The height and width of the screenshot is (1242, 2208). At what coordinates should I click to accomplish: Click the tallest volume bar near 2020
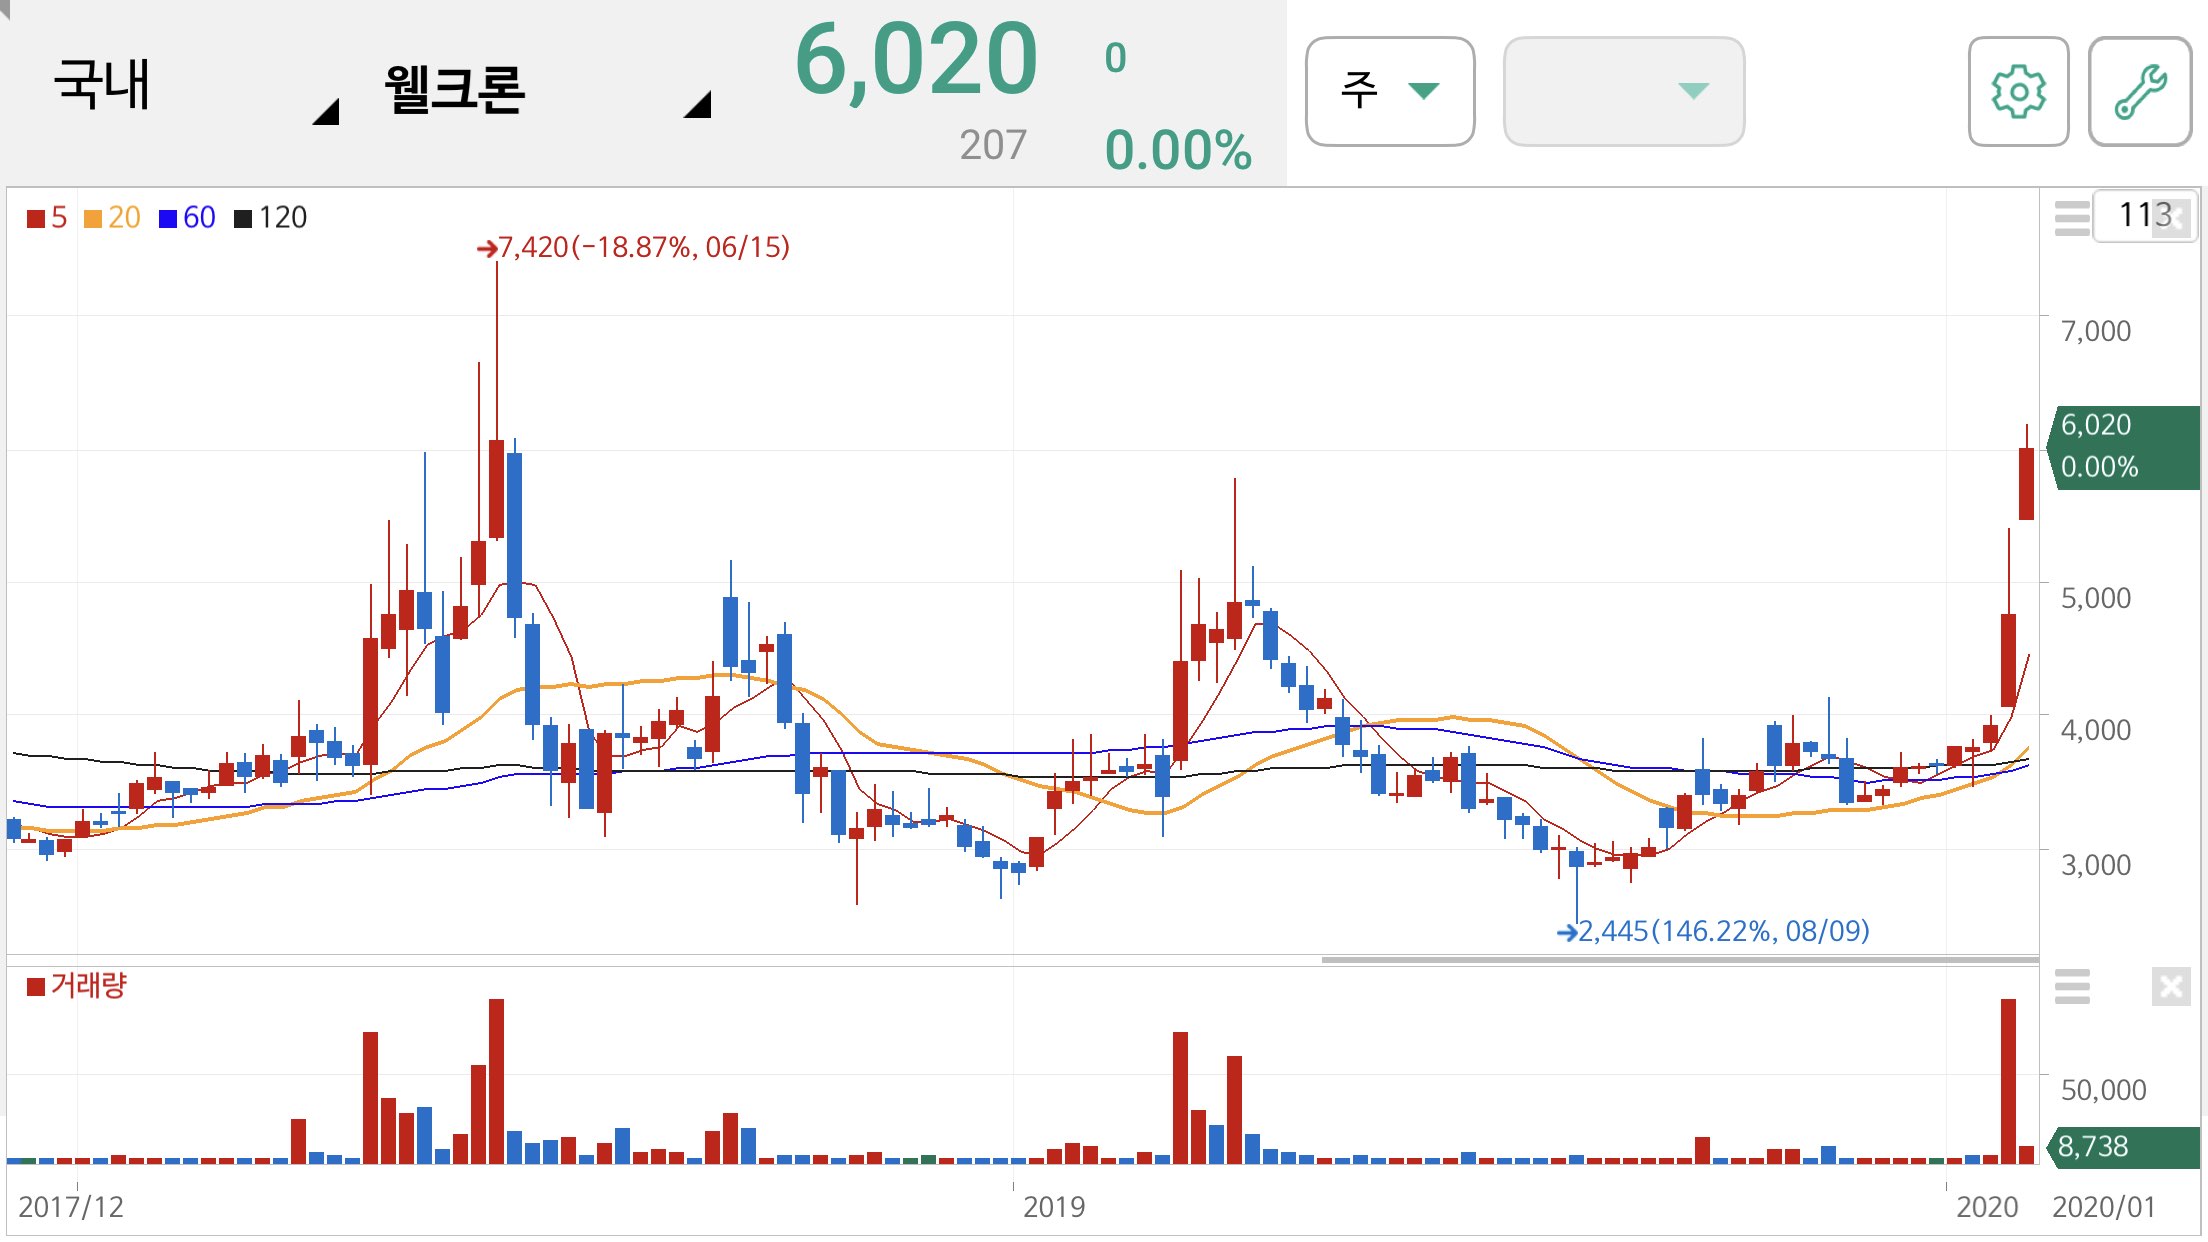pyautogui.click(x=2008, y=1081)
